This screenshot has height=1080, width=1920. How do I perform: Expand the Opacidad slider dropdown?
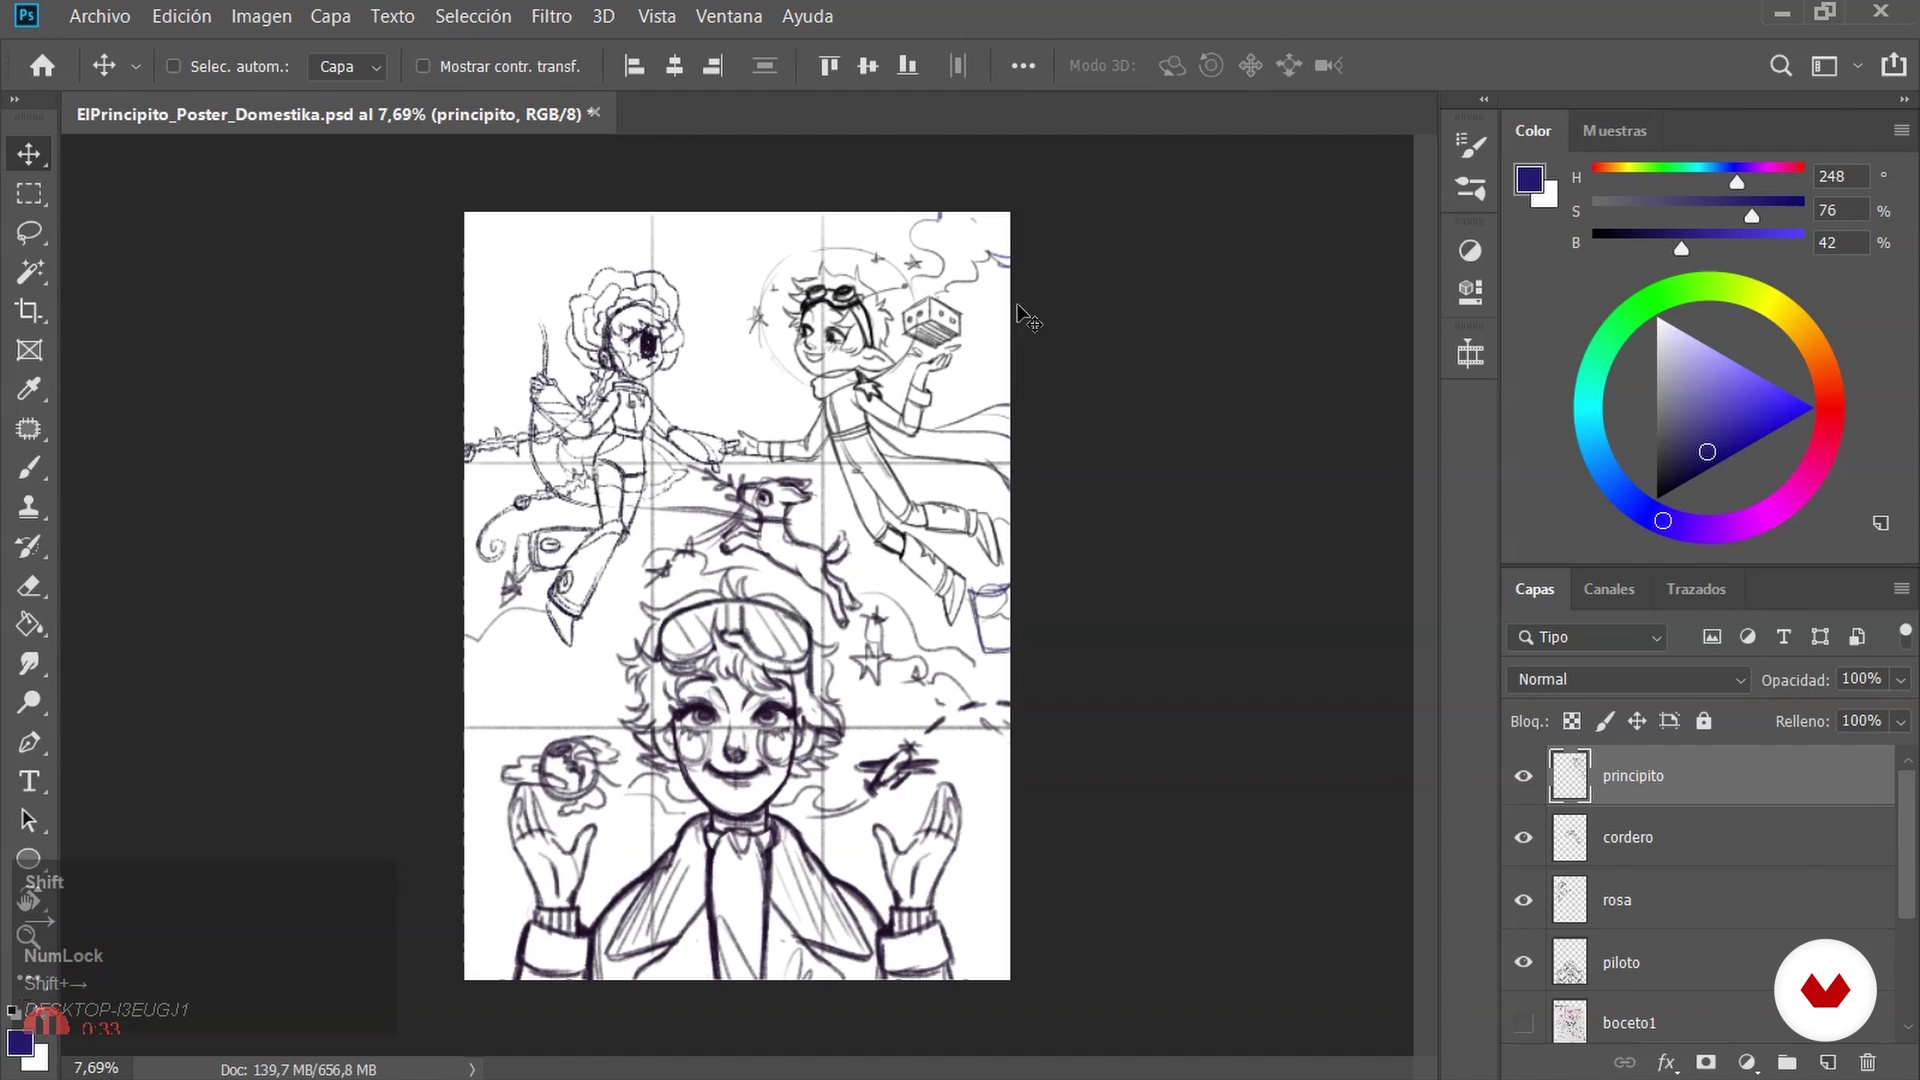click(x=1901, y=680)
